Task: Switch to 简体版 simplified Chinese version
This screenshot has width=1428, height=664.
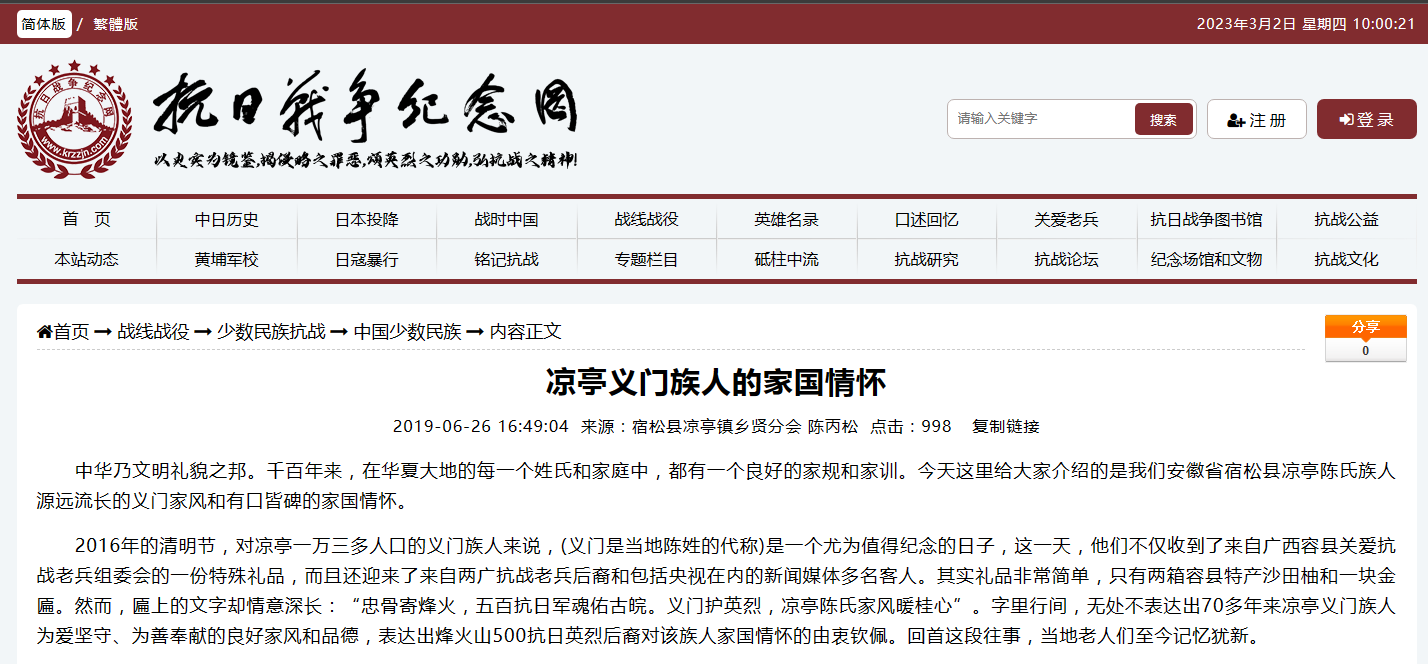Action: pos(44,24)
